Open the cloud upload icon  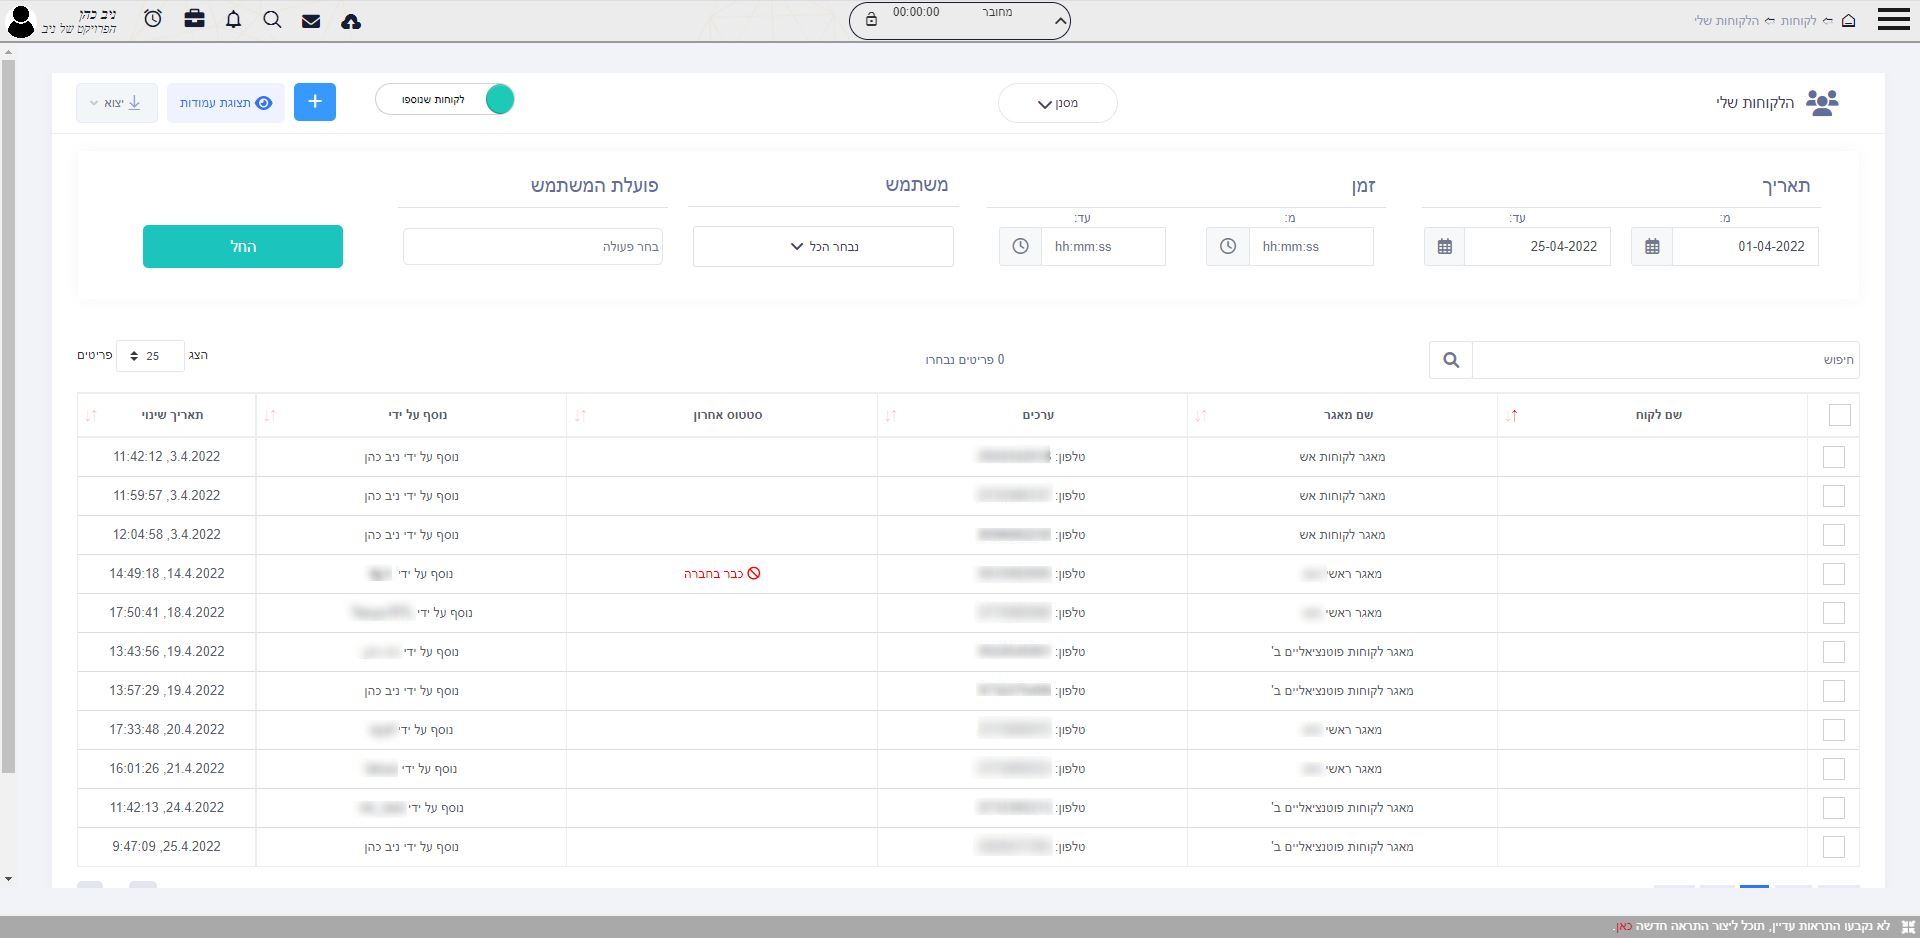tap(351, 21)
